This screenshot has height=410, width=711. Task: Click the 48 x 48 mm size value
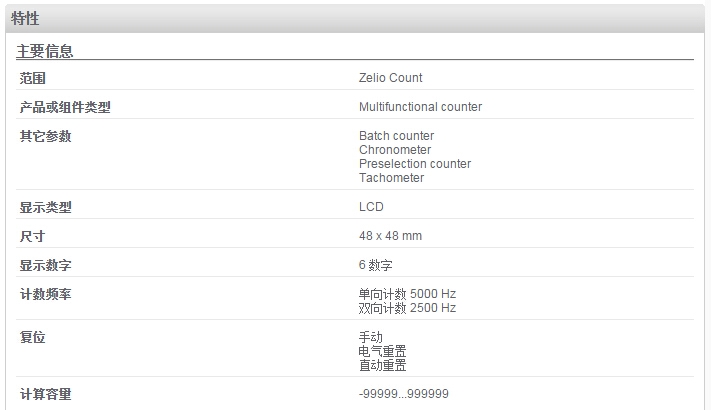[390, 236]
